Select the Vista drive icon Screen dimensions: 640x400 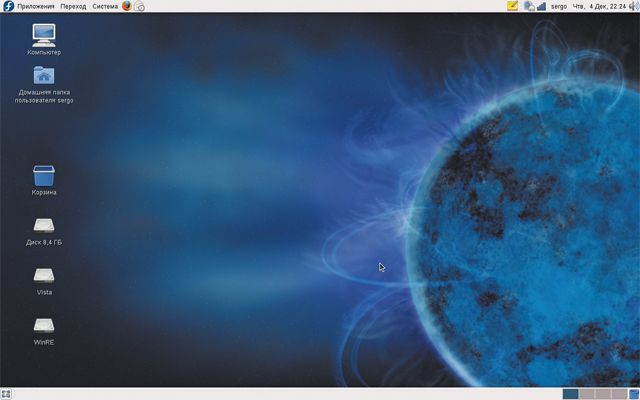pos(44,276)
